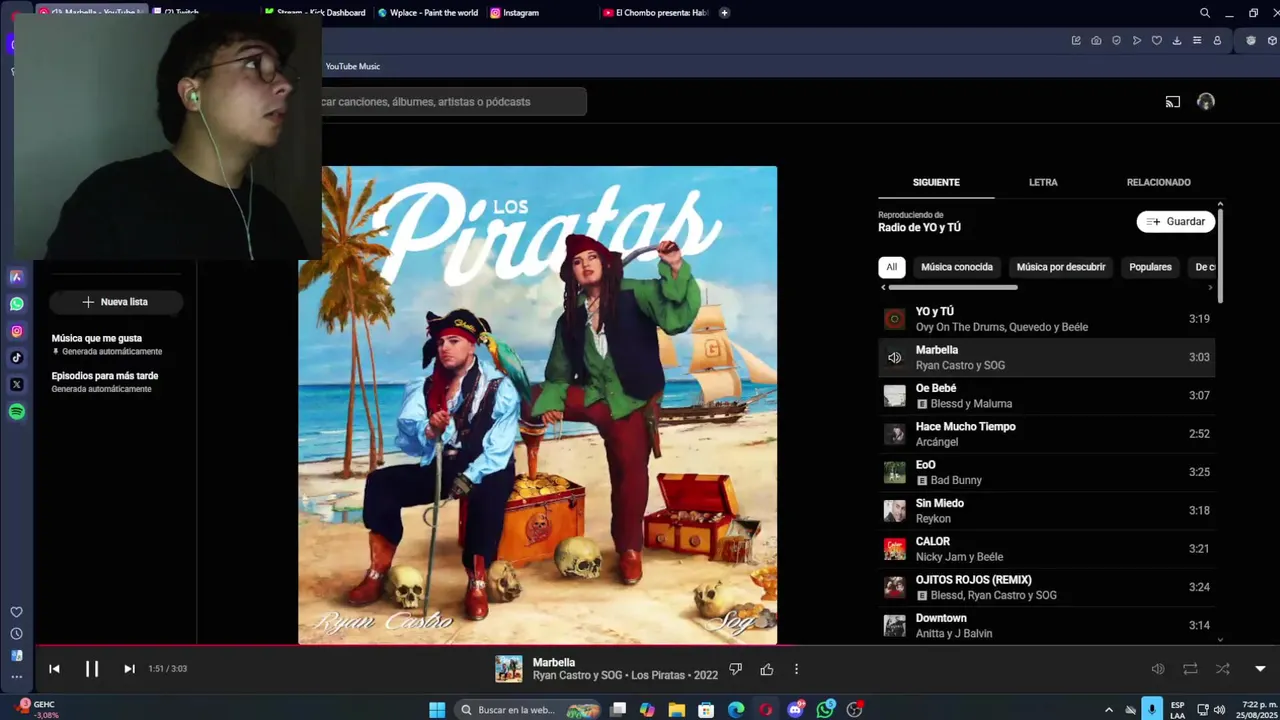1280x720 pixels.
Task: Play EoO by Bad Bunny
Action: pos(1046,472)
